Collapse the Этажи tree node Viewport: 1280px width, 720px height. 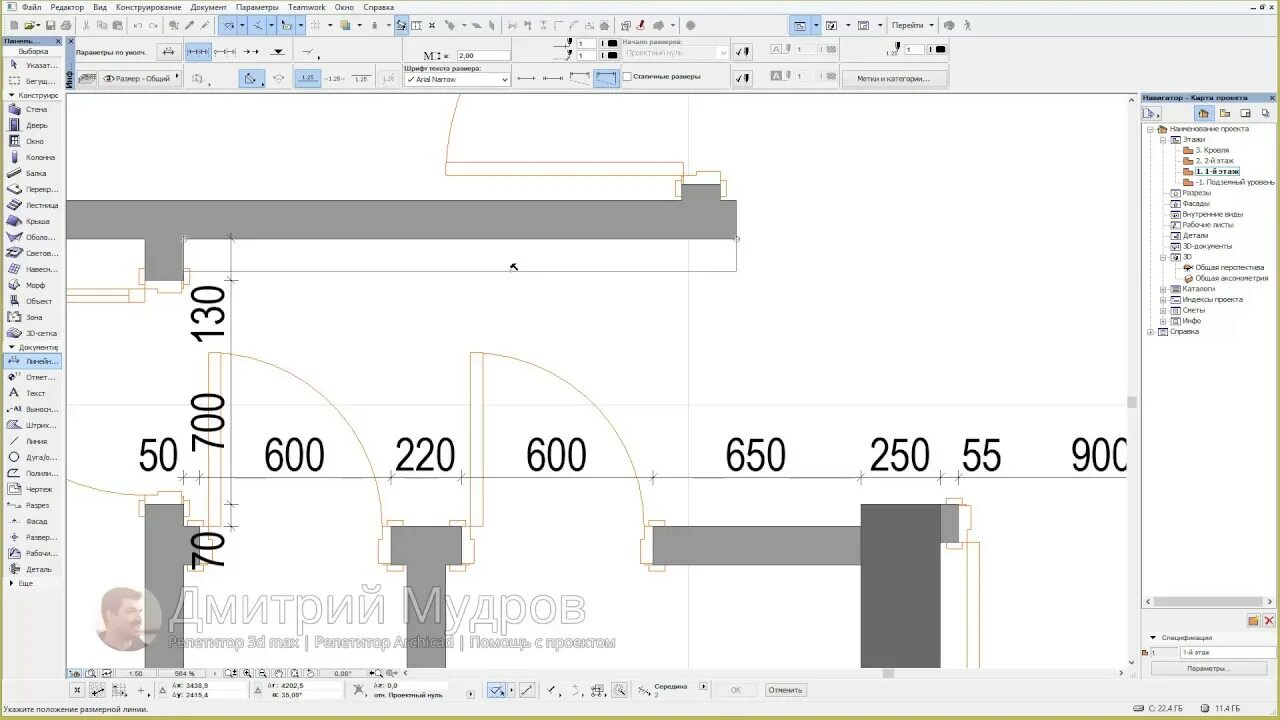(1163, 140)
